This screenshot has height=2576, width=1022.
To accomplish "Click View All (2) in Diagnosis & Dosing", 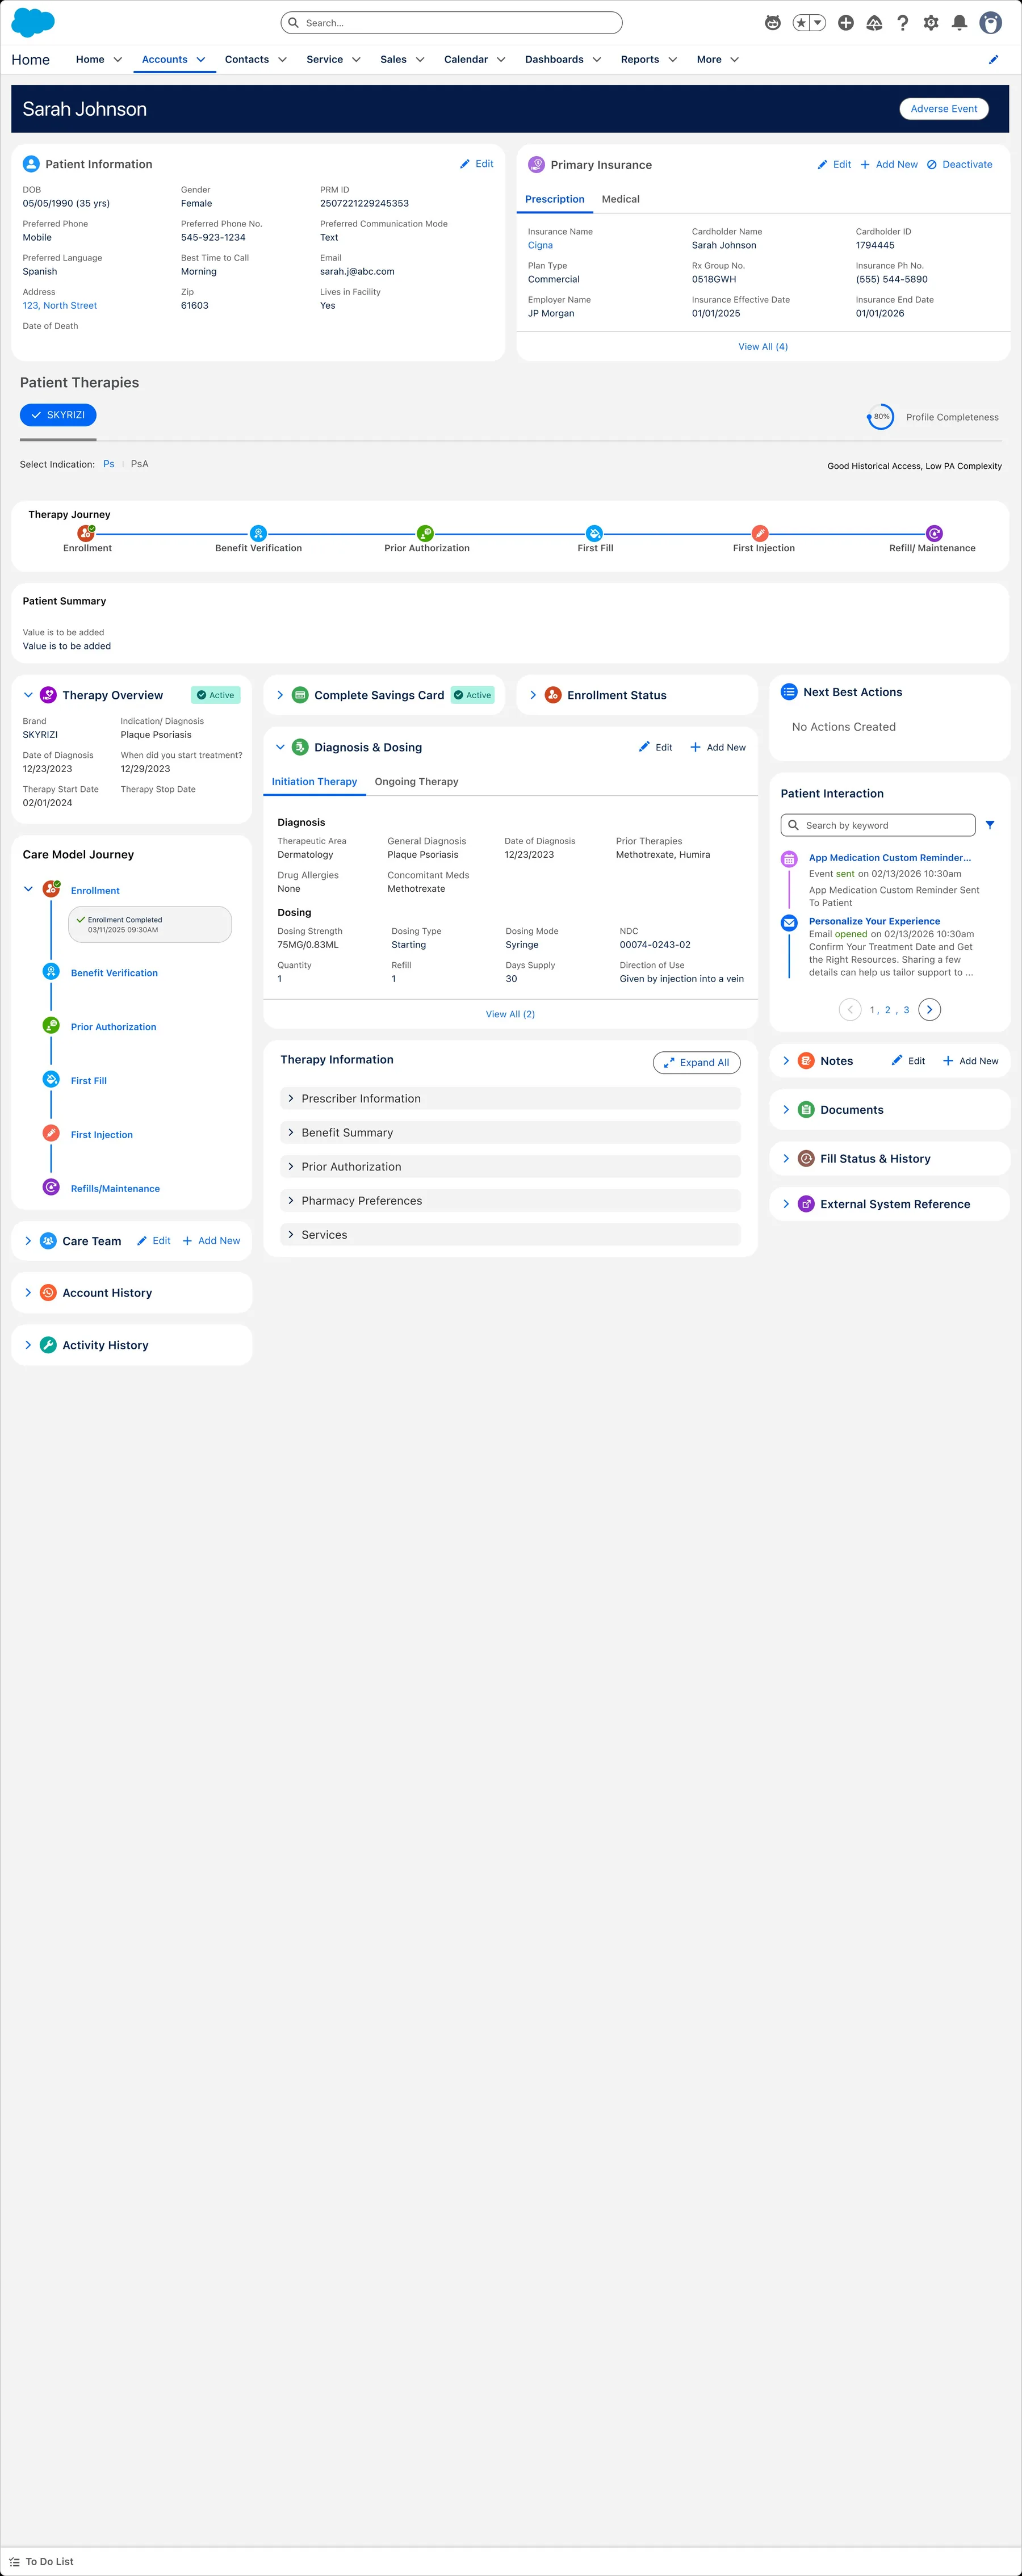I will coord(510,1014).
